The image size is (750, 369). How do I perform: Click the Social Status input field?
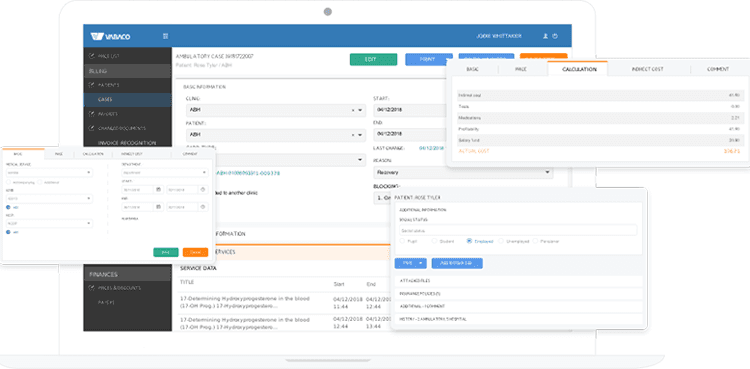click(518, 230)
